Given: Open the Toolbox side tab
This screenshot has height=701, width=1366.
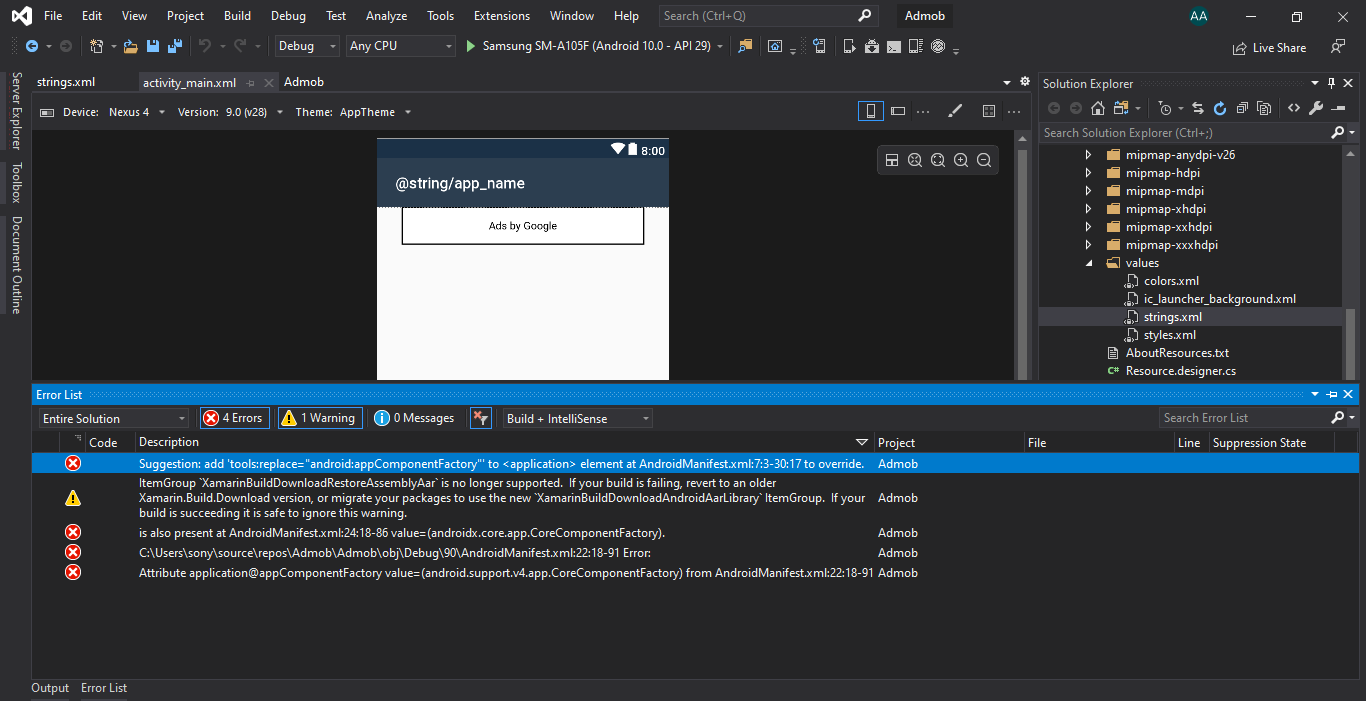Looking at the screenshot, I should tap(15, 184).
